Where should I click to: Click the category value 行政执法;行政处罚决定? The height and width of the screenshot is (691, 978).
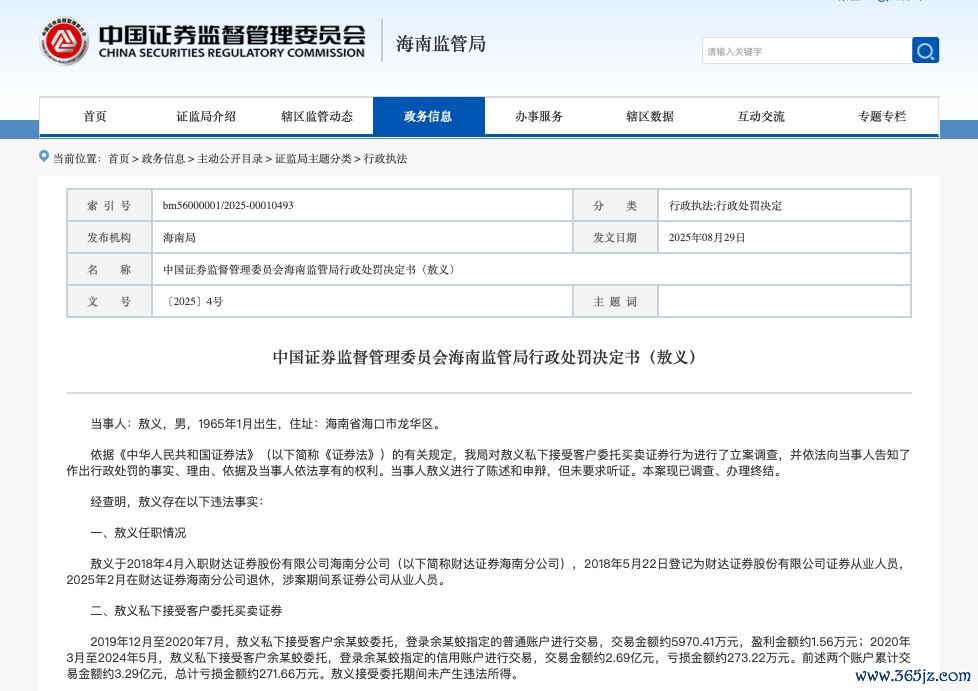click(x=725, y=206)
